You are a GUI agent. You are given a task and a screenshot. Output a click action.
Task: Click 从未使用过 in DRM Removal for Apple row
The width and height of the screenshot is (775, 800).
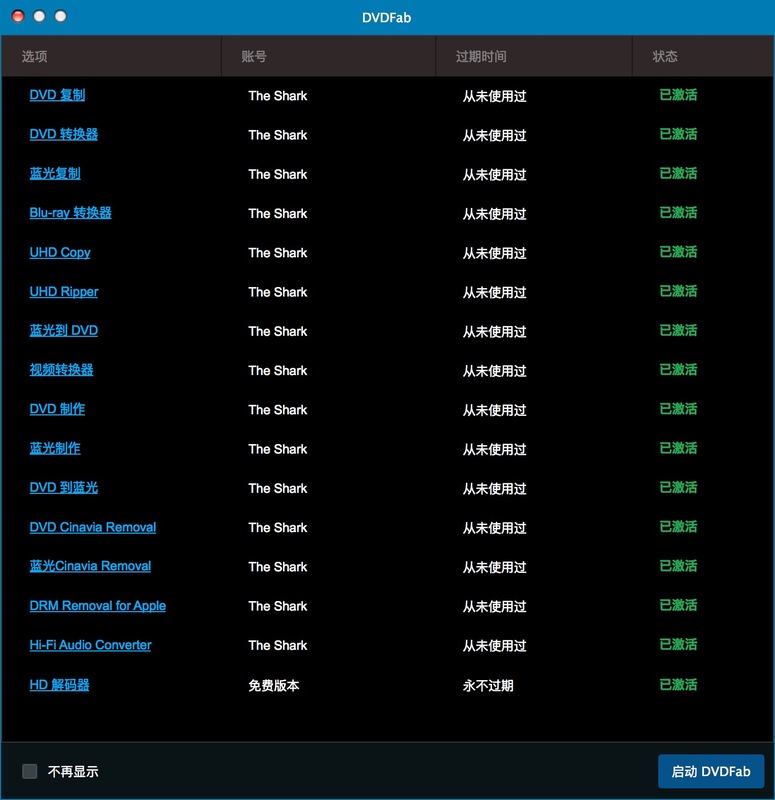[494, 606]
